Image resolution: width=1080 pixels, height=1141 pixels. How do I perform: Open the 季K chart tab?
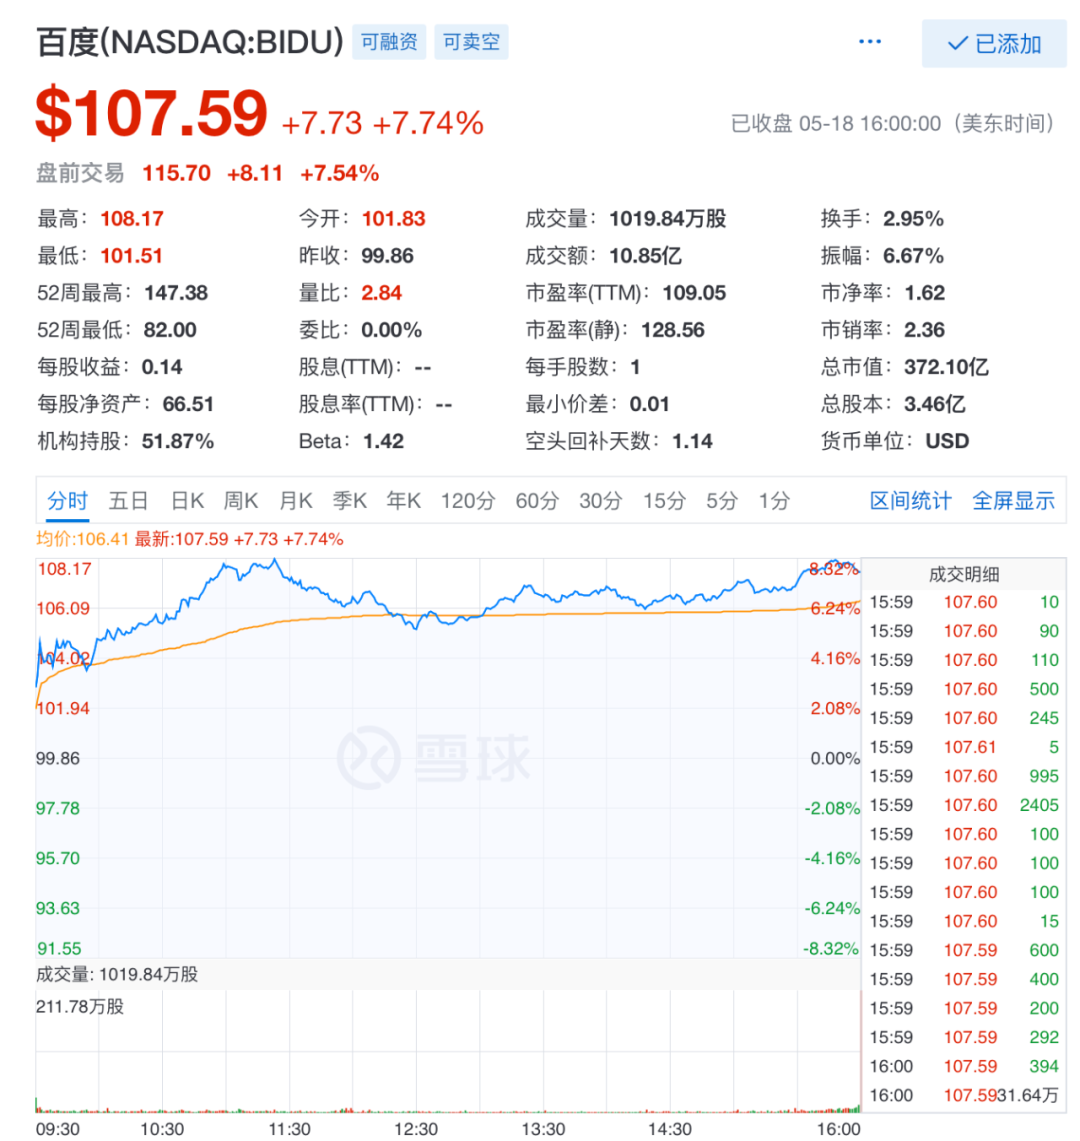coord(349,501)
